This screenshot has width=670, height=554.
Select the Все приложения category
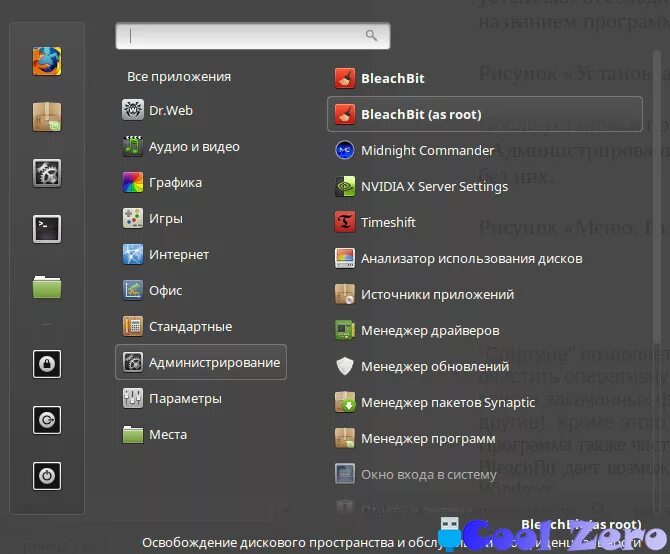(179, 76)
